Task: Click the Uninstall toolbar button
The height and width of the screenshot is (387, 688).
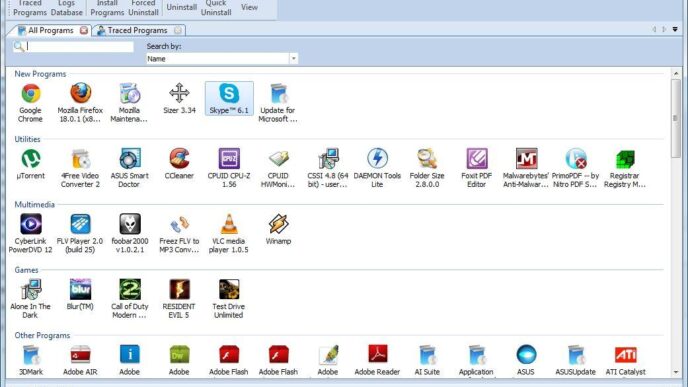Action: (x=181, y=7)
